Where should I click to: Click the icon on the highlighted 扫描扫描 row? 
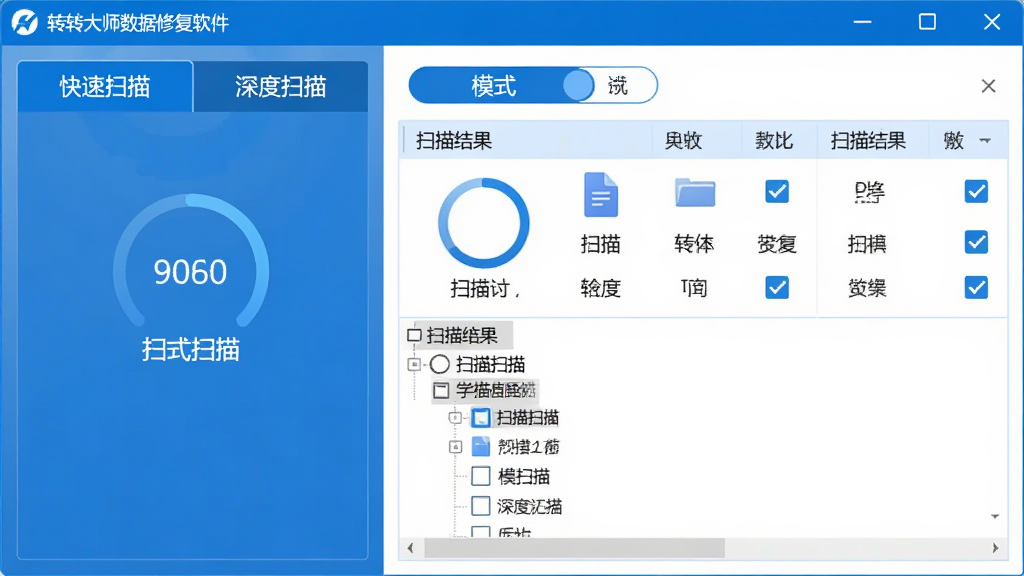pos(481,418)
